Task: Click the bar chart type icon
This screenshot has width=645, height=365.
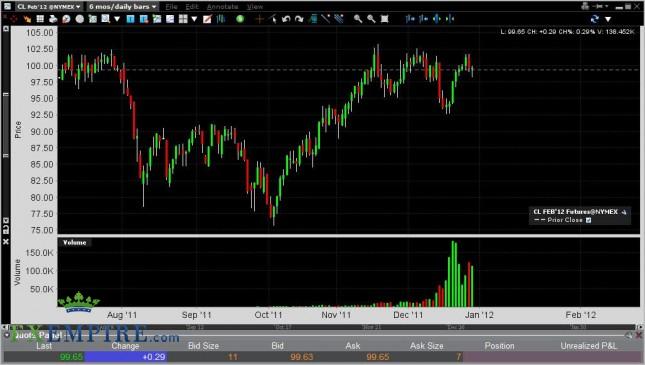Action: pyautogui.click(x=221, y=19)
